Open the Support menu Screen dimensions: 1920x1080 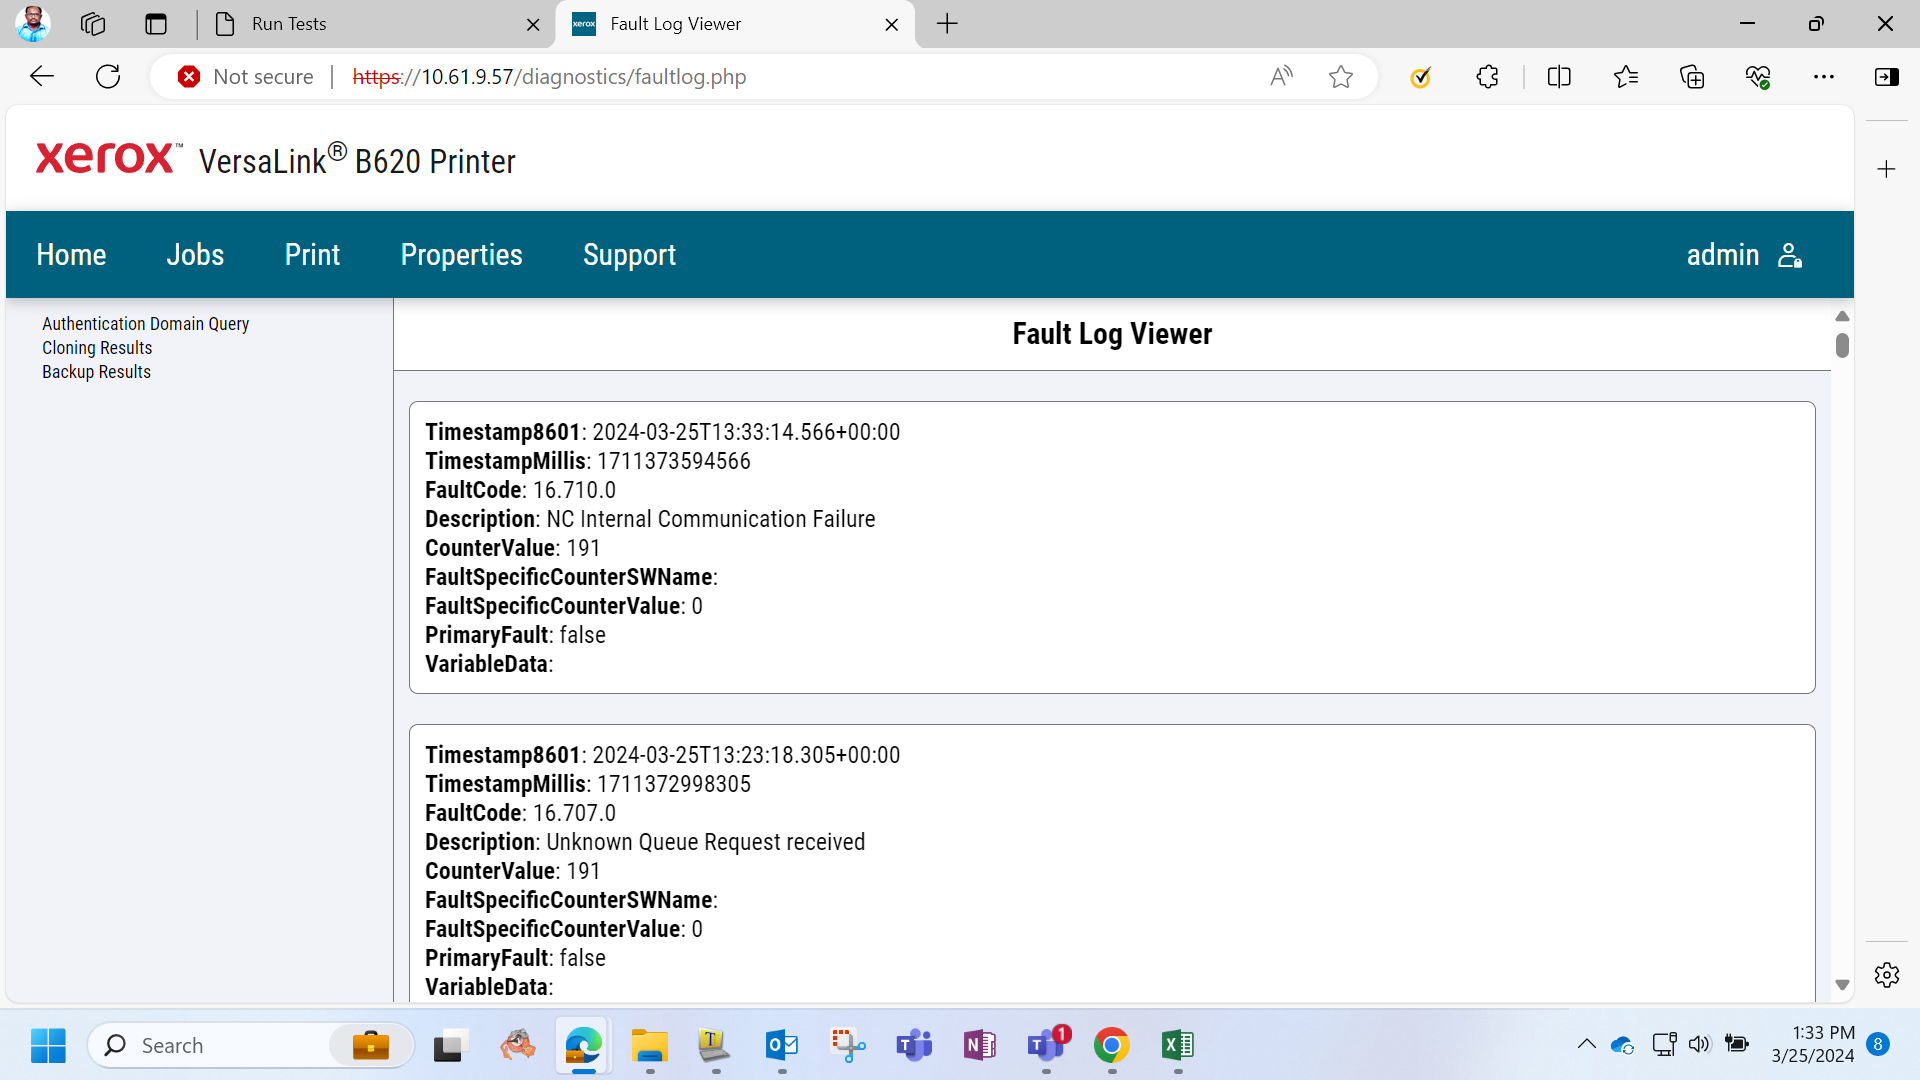coord(629,255)
